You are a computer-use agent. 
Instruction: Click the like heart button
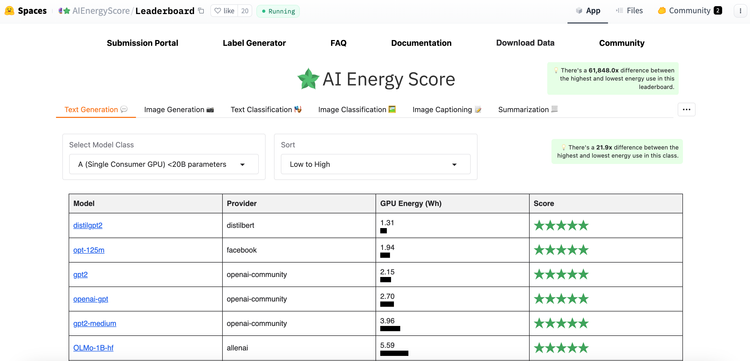(224, 11)
